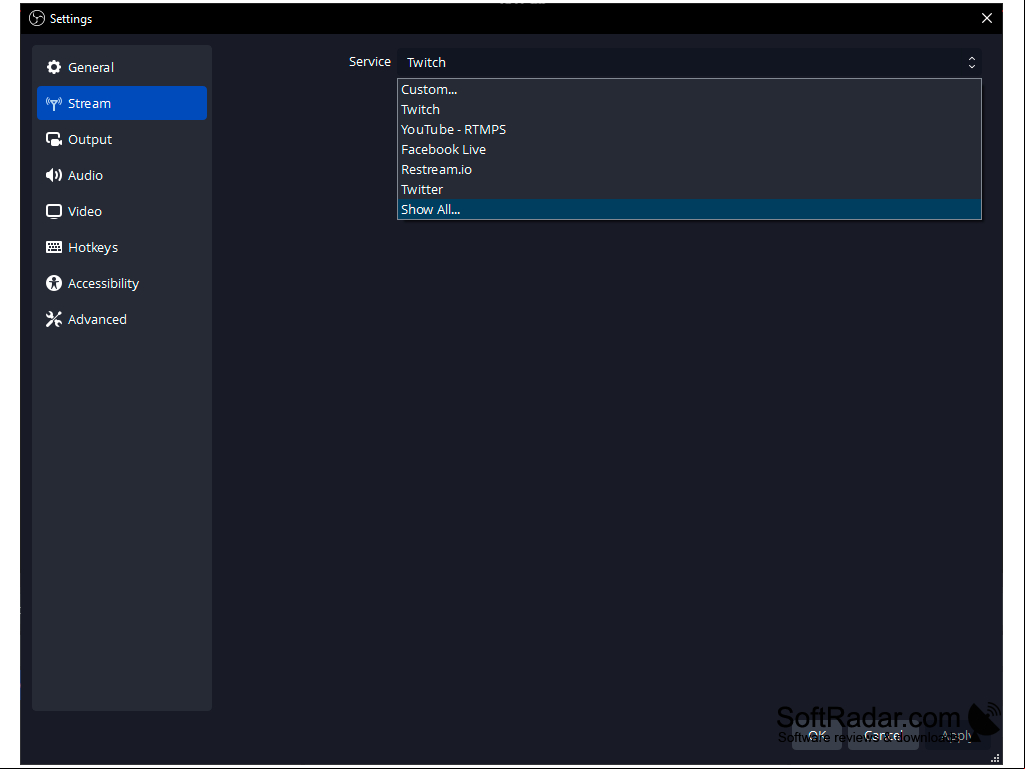The width and height of the screenshot is (1025, 769).
Task: Switch to the Video tab label
Action: [85, 211]
